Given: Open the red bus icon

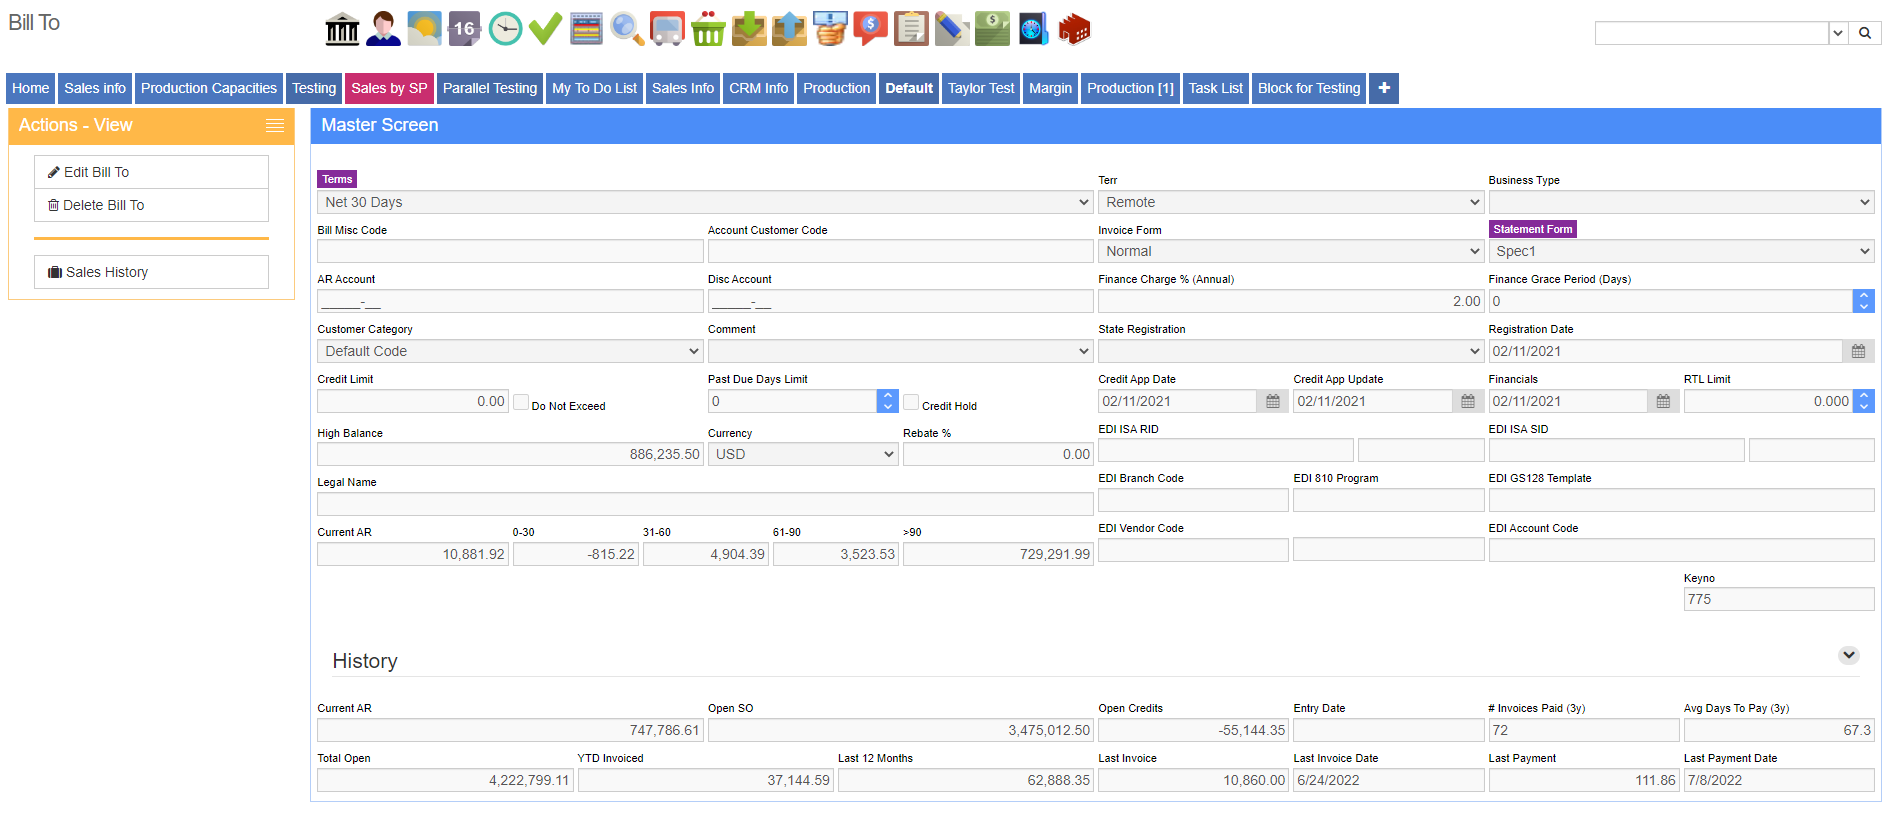Looking at the screenshot, I should click(x=667, y=29).
